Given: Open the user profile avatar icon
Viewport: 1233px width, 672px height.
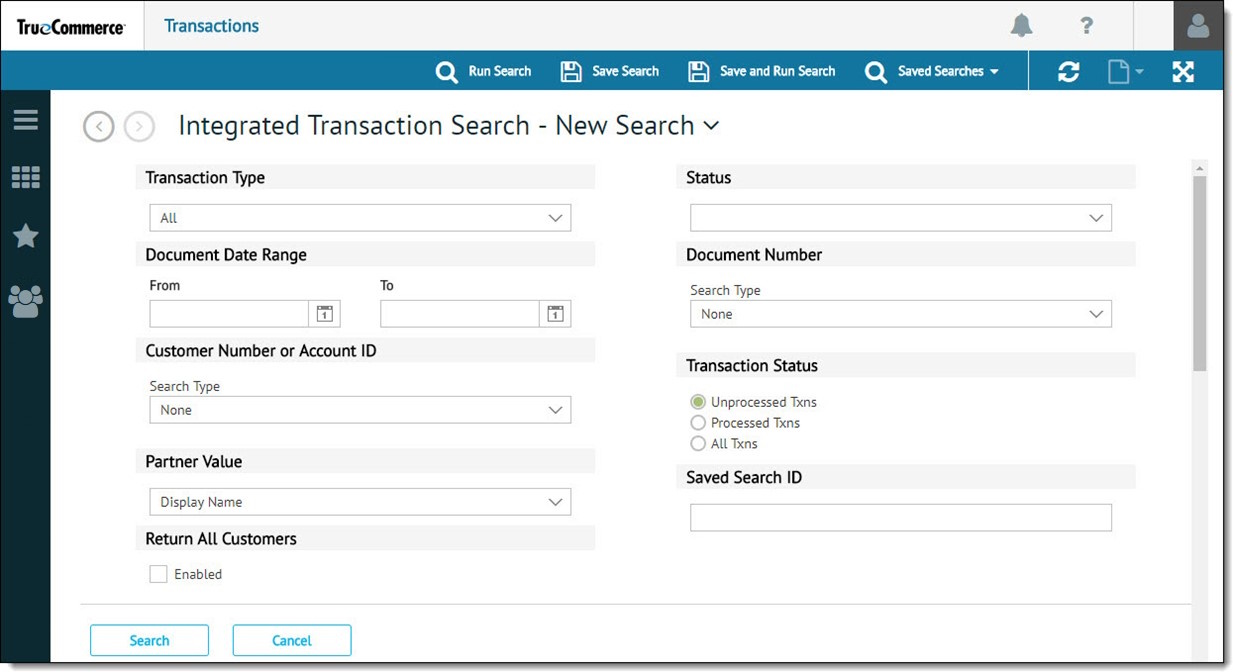Looking at the screenshot, I should [x=1197, y=27].
